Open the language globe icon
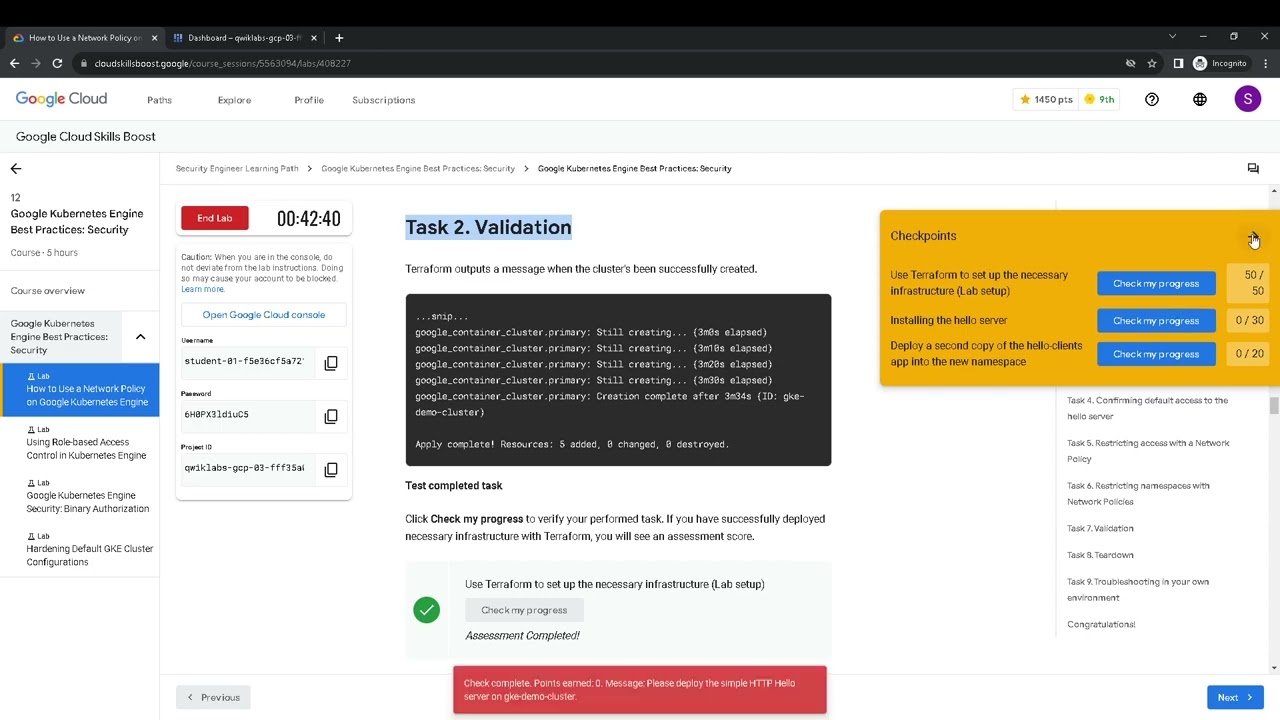Screen dimensions: 1280x720 (x=1200, y=99)
